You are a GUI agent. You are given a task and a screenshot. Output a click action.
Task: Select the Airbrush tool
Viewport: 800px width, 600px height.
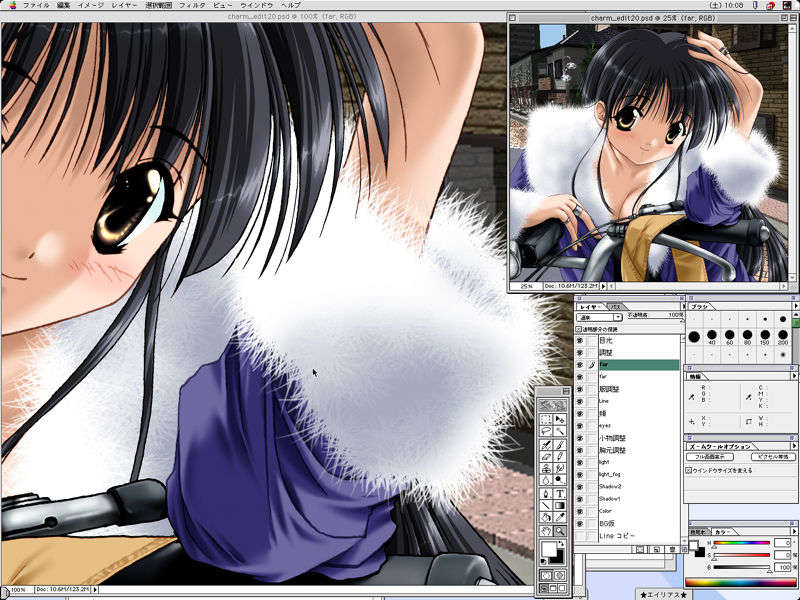(x=546, y=445)
